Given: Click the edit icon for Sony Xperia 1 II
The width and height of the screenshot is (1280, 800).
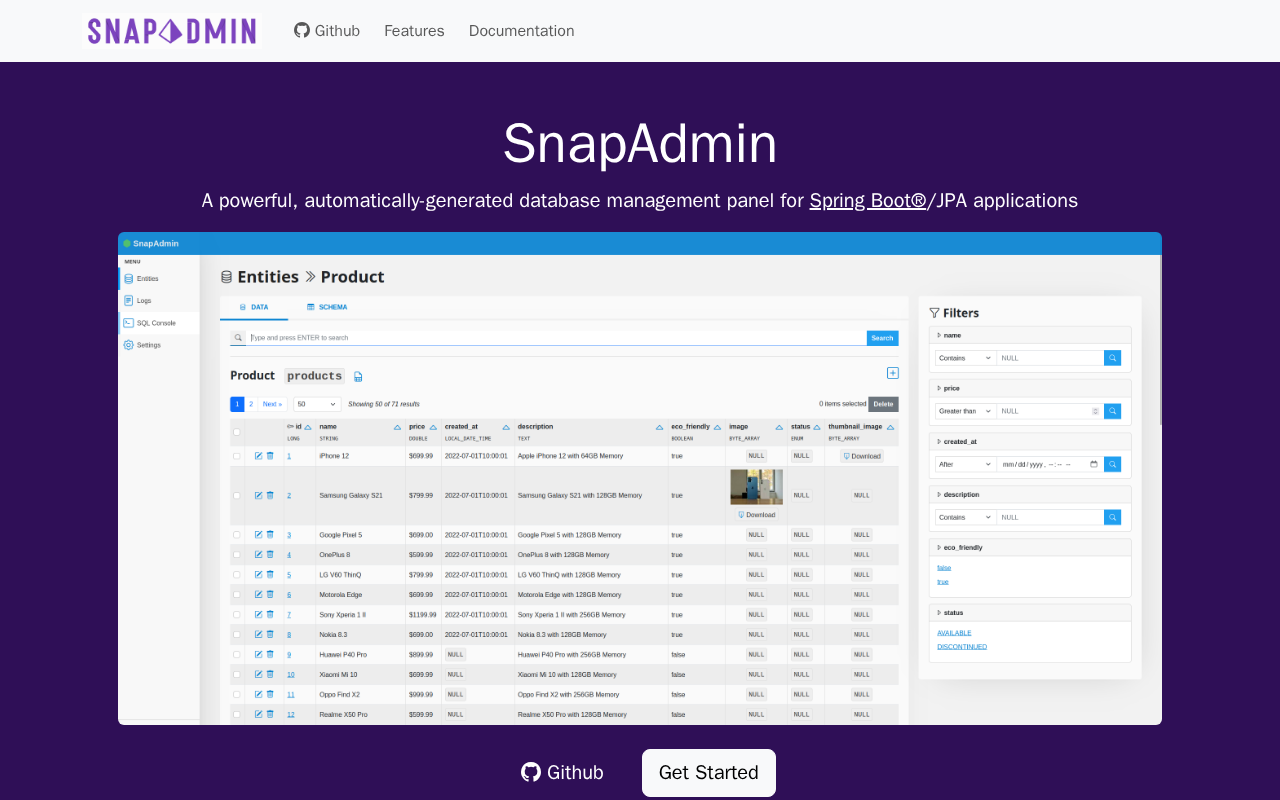Looking at the screenshot, I should click(x=258, y=614).
